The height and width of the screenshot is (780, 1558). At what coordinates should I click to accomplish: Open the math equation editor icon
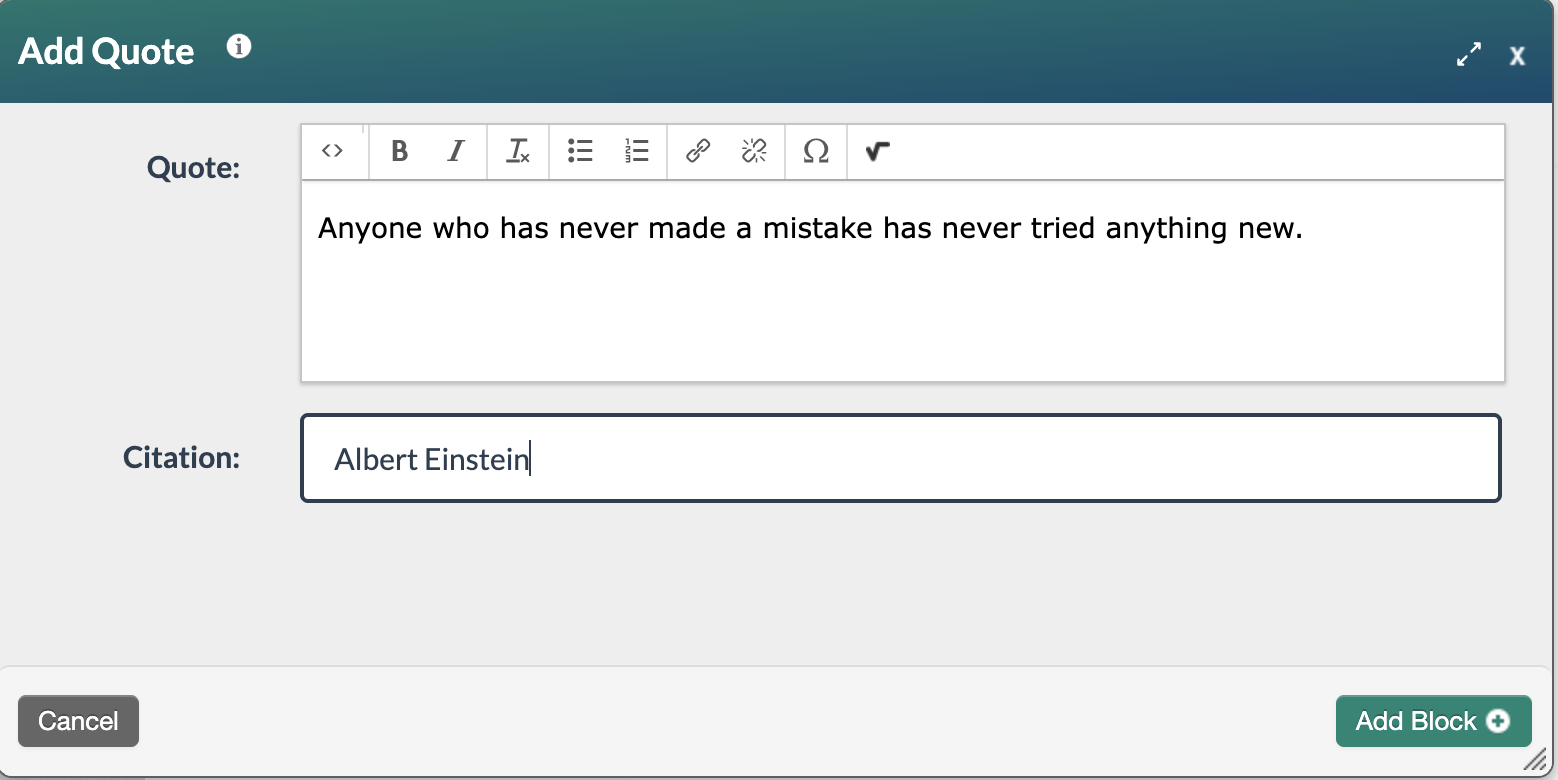(x=877, y=151)
